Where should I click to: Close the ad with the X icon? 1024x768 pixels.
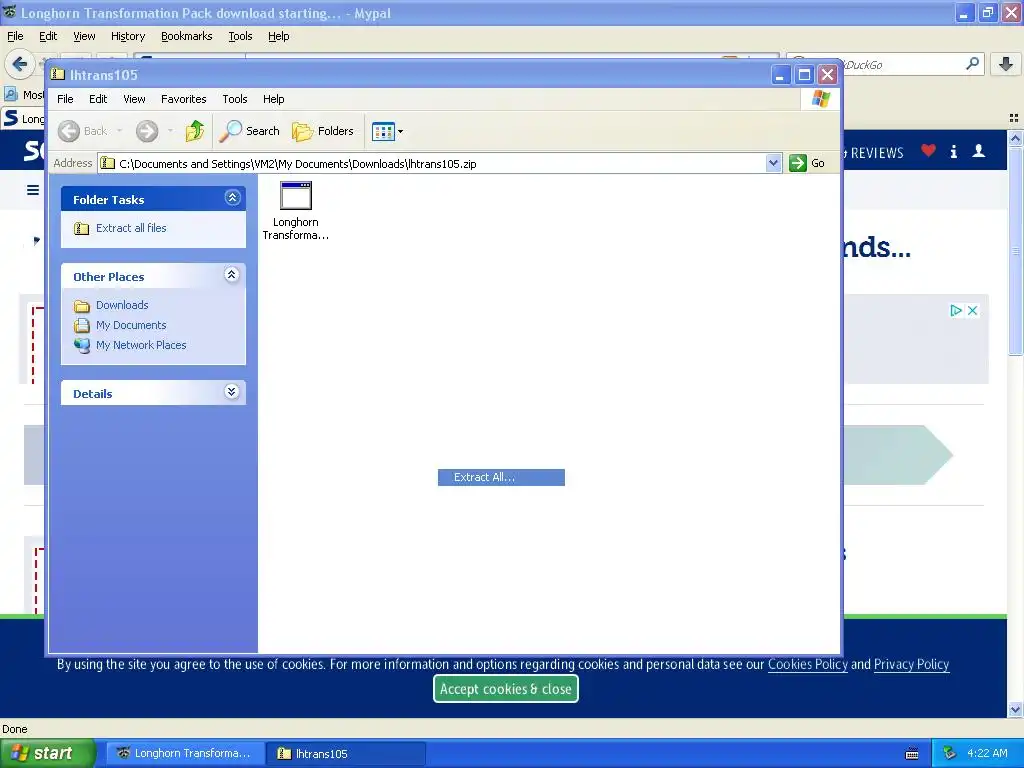point(972,310)
